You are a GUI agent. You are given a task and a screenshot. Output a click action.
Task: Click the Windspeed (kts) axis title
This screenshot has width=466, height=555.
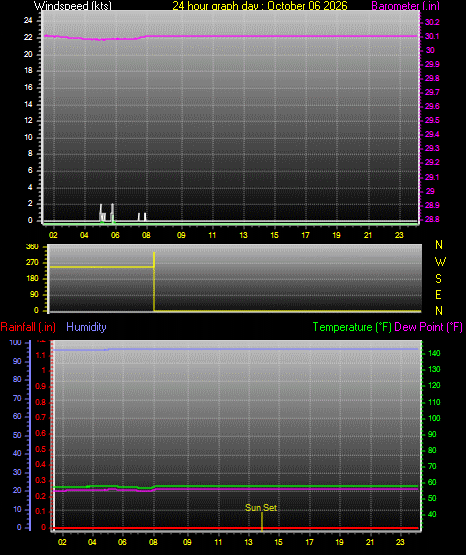point(73,5)
